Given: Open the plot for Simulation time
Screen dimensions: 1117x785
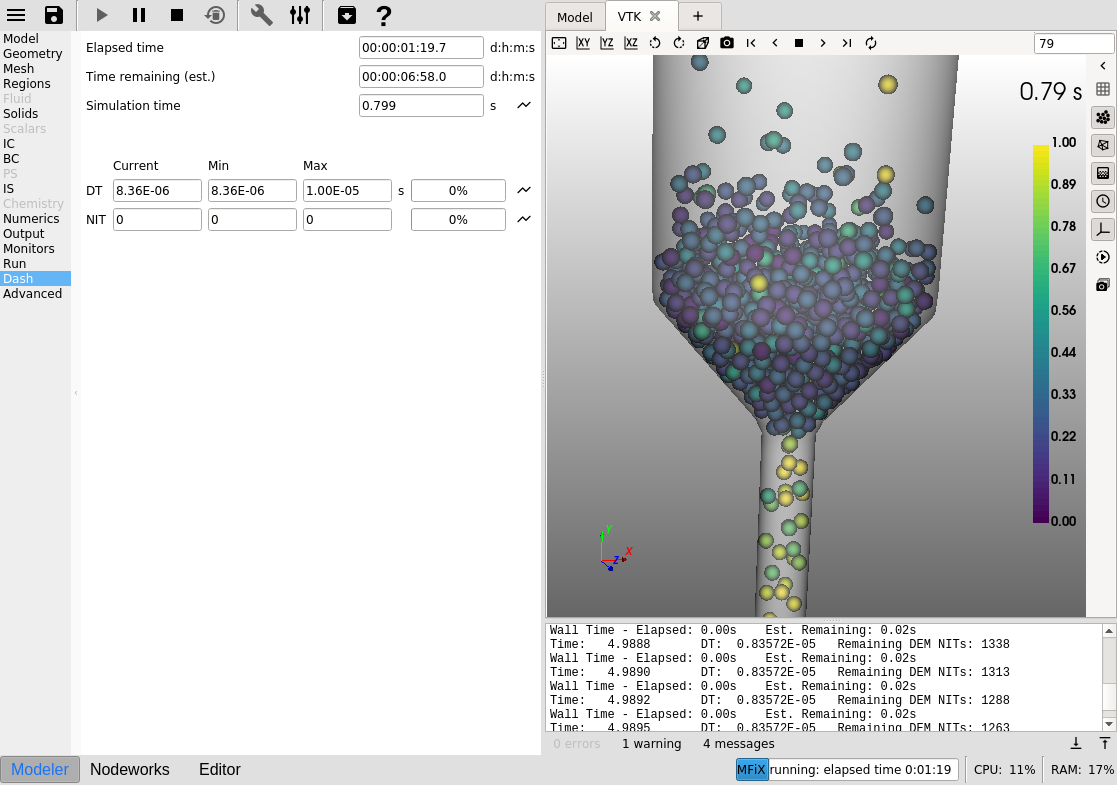Looking at the screenshot, I should point(524,106).
